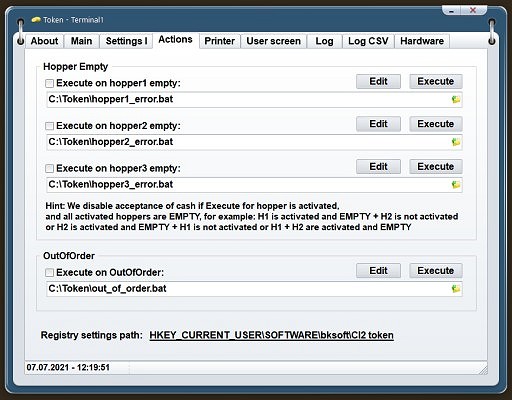The image size is (512, 400).
Task: Browse for hopper1 error file icon
Action: point(456,99)
